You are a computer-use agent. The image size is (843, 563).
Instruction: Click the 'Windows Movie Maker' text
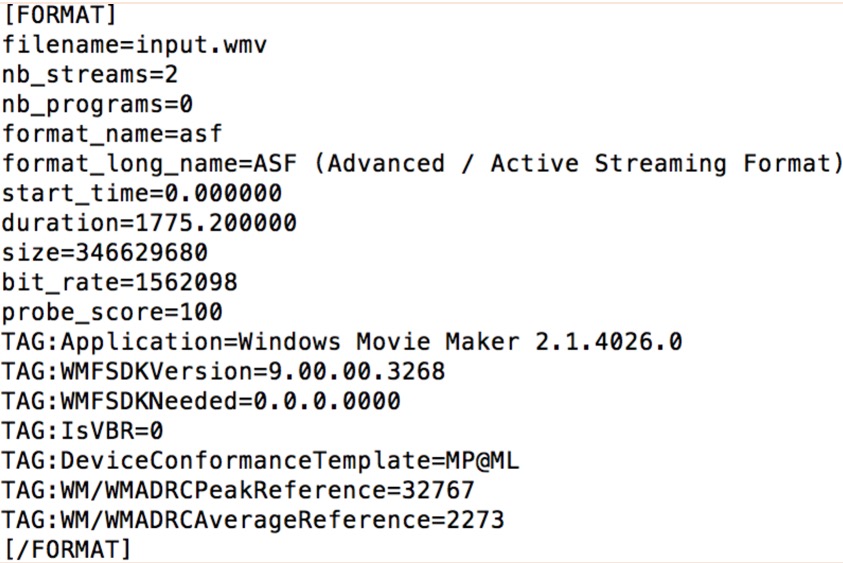click(x=378, y=341)
